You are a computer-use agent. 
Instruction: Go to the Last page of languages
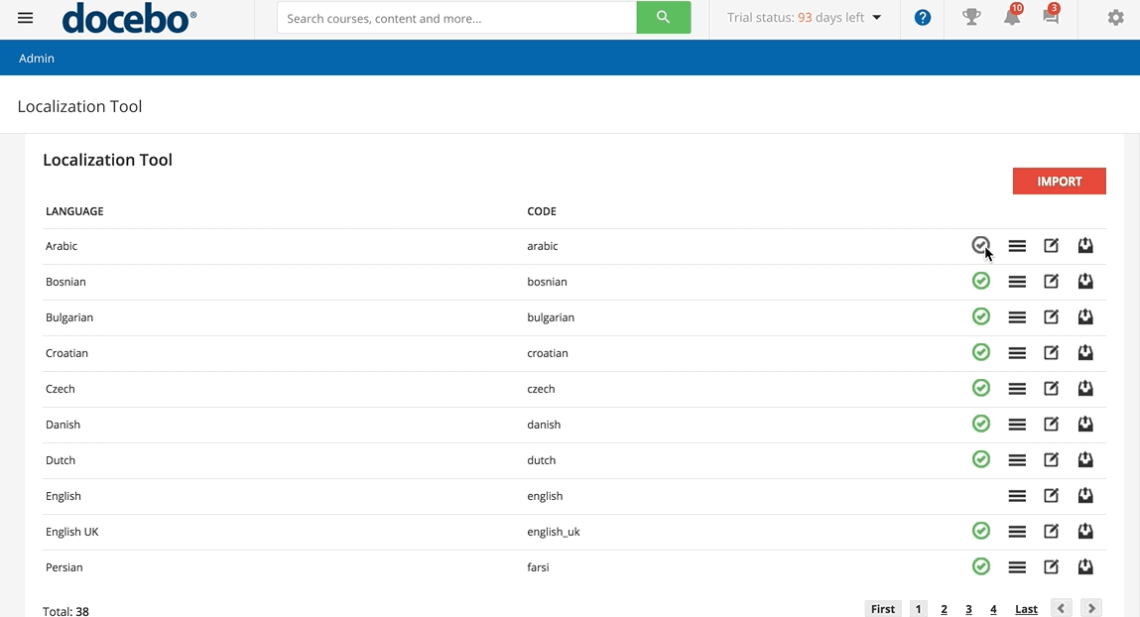coord(1025,608)
